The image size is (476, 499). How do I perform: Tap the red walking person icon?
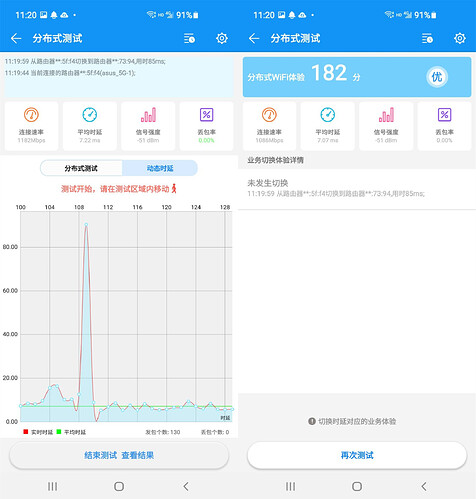pos(174,189)
